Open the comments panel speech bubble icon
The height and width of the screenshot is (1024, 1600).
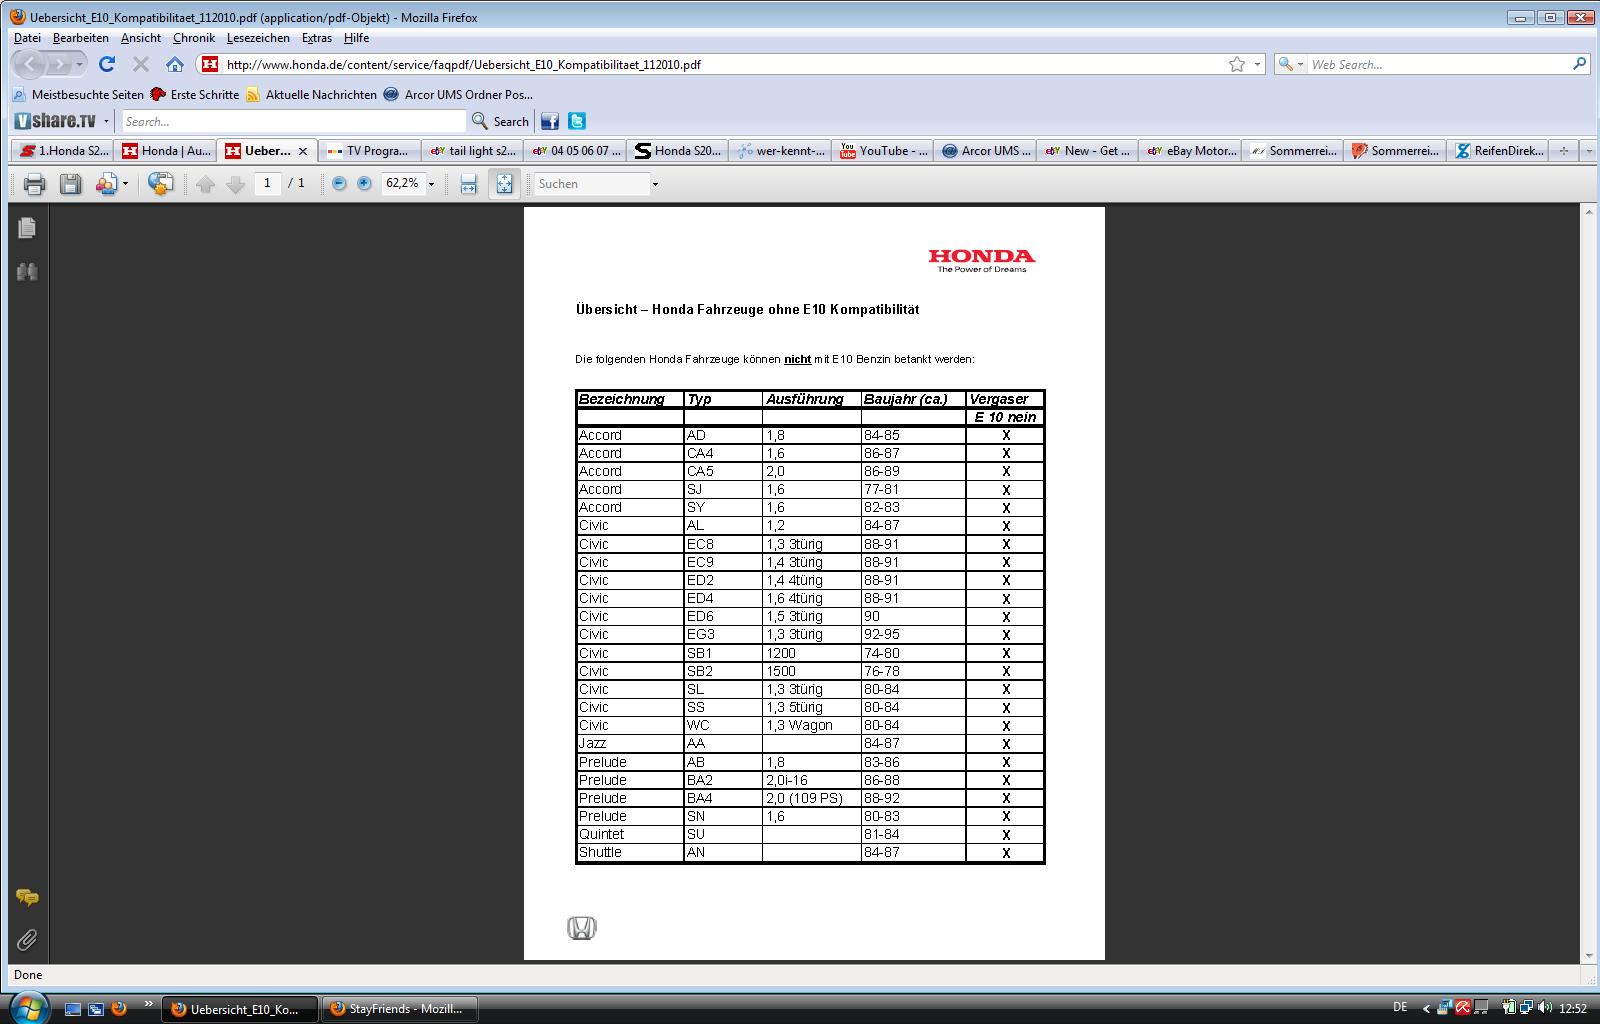click(x=27, y=898)
